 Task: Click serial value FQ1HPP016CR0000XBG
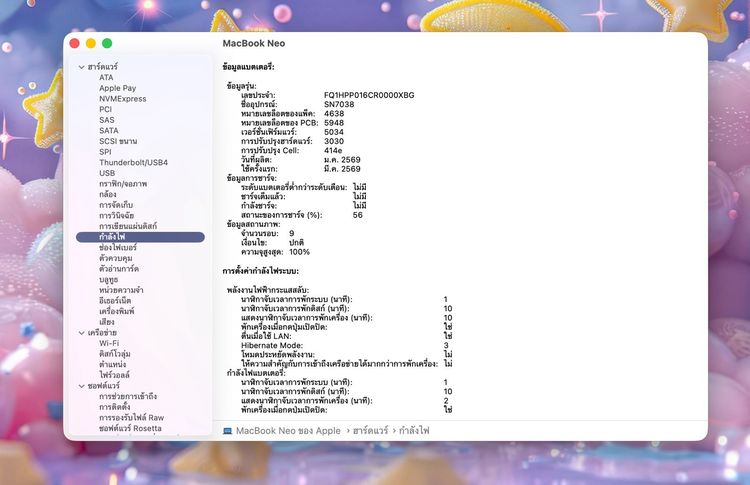[369, 95]
